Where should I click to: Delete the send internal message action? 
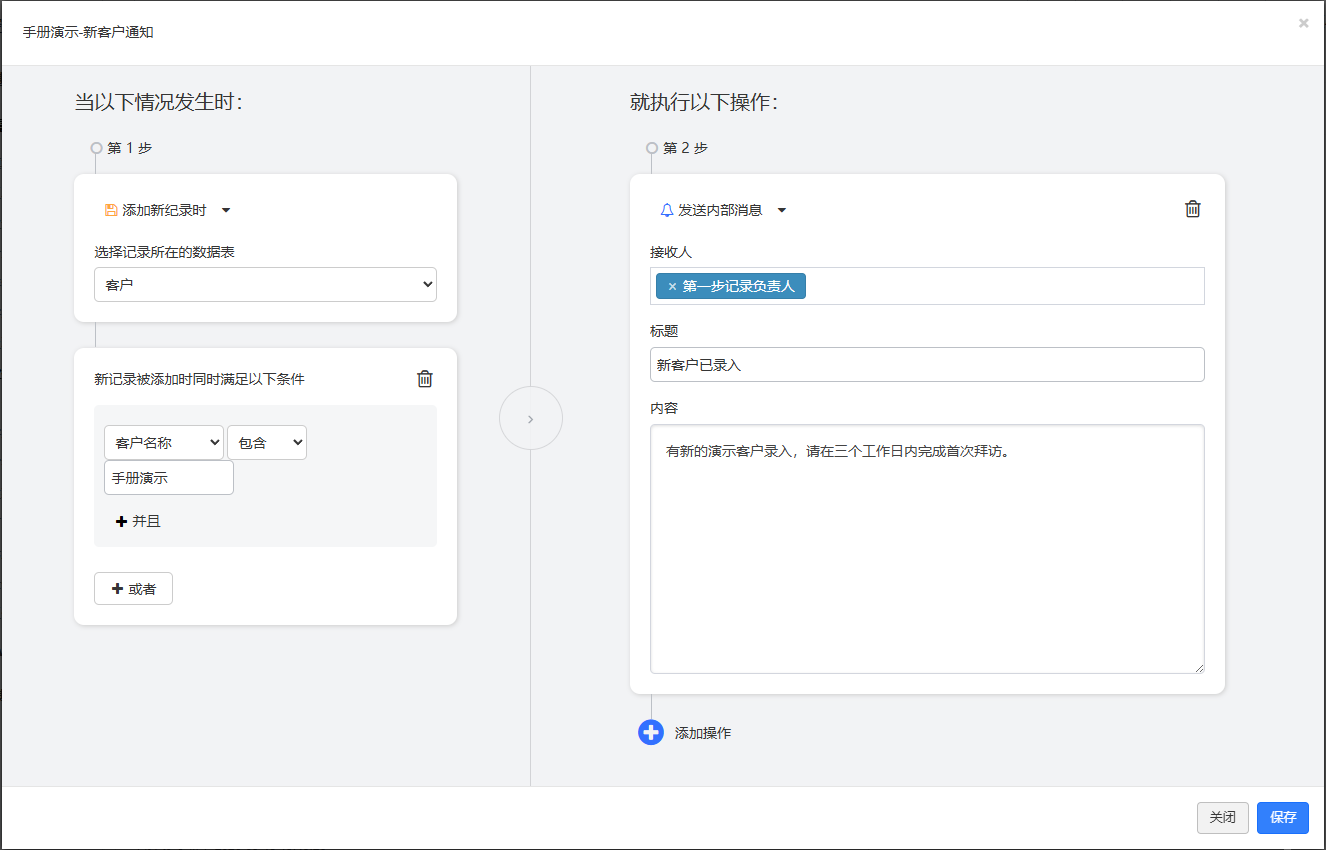(x=1192, y=209)
